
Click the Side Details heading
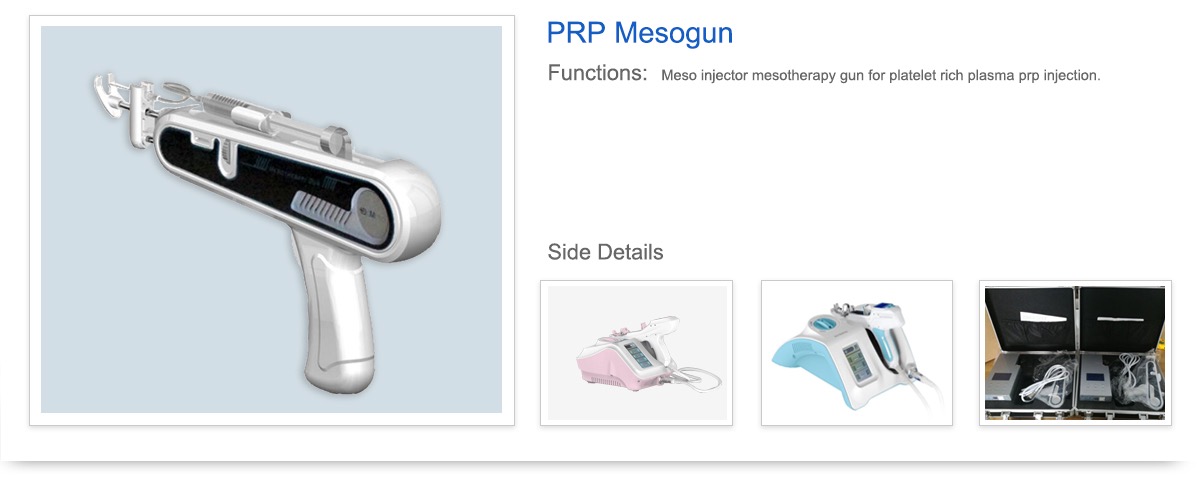tap(605, 252)
